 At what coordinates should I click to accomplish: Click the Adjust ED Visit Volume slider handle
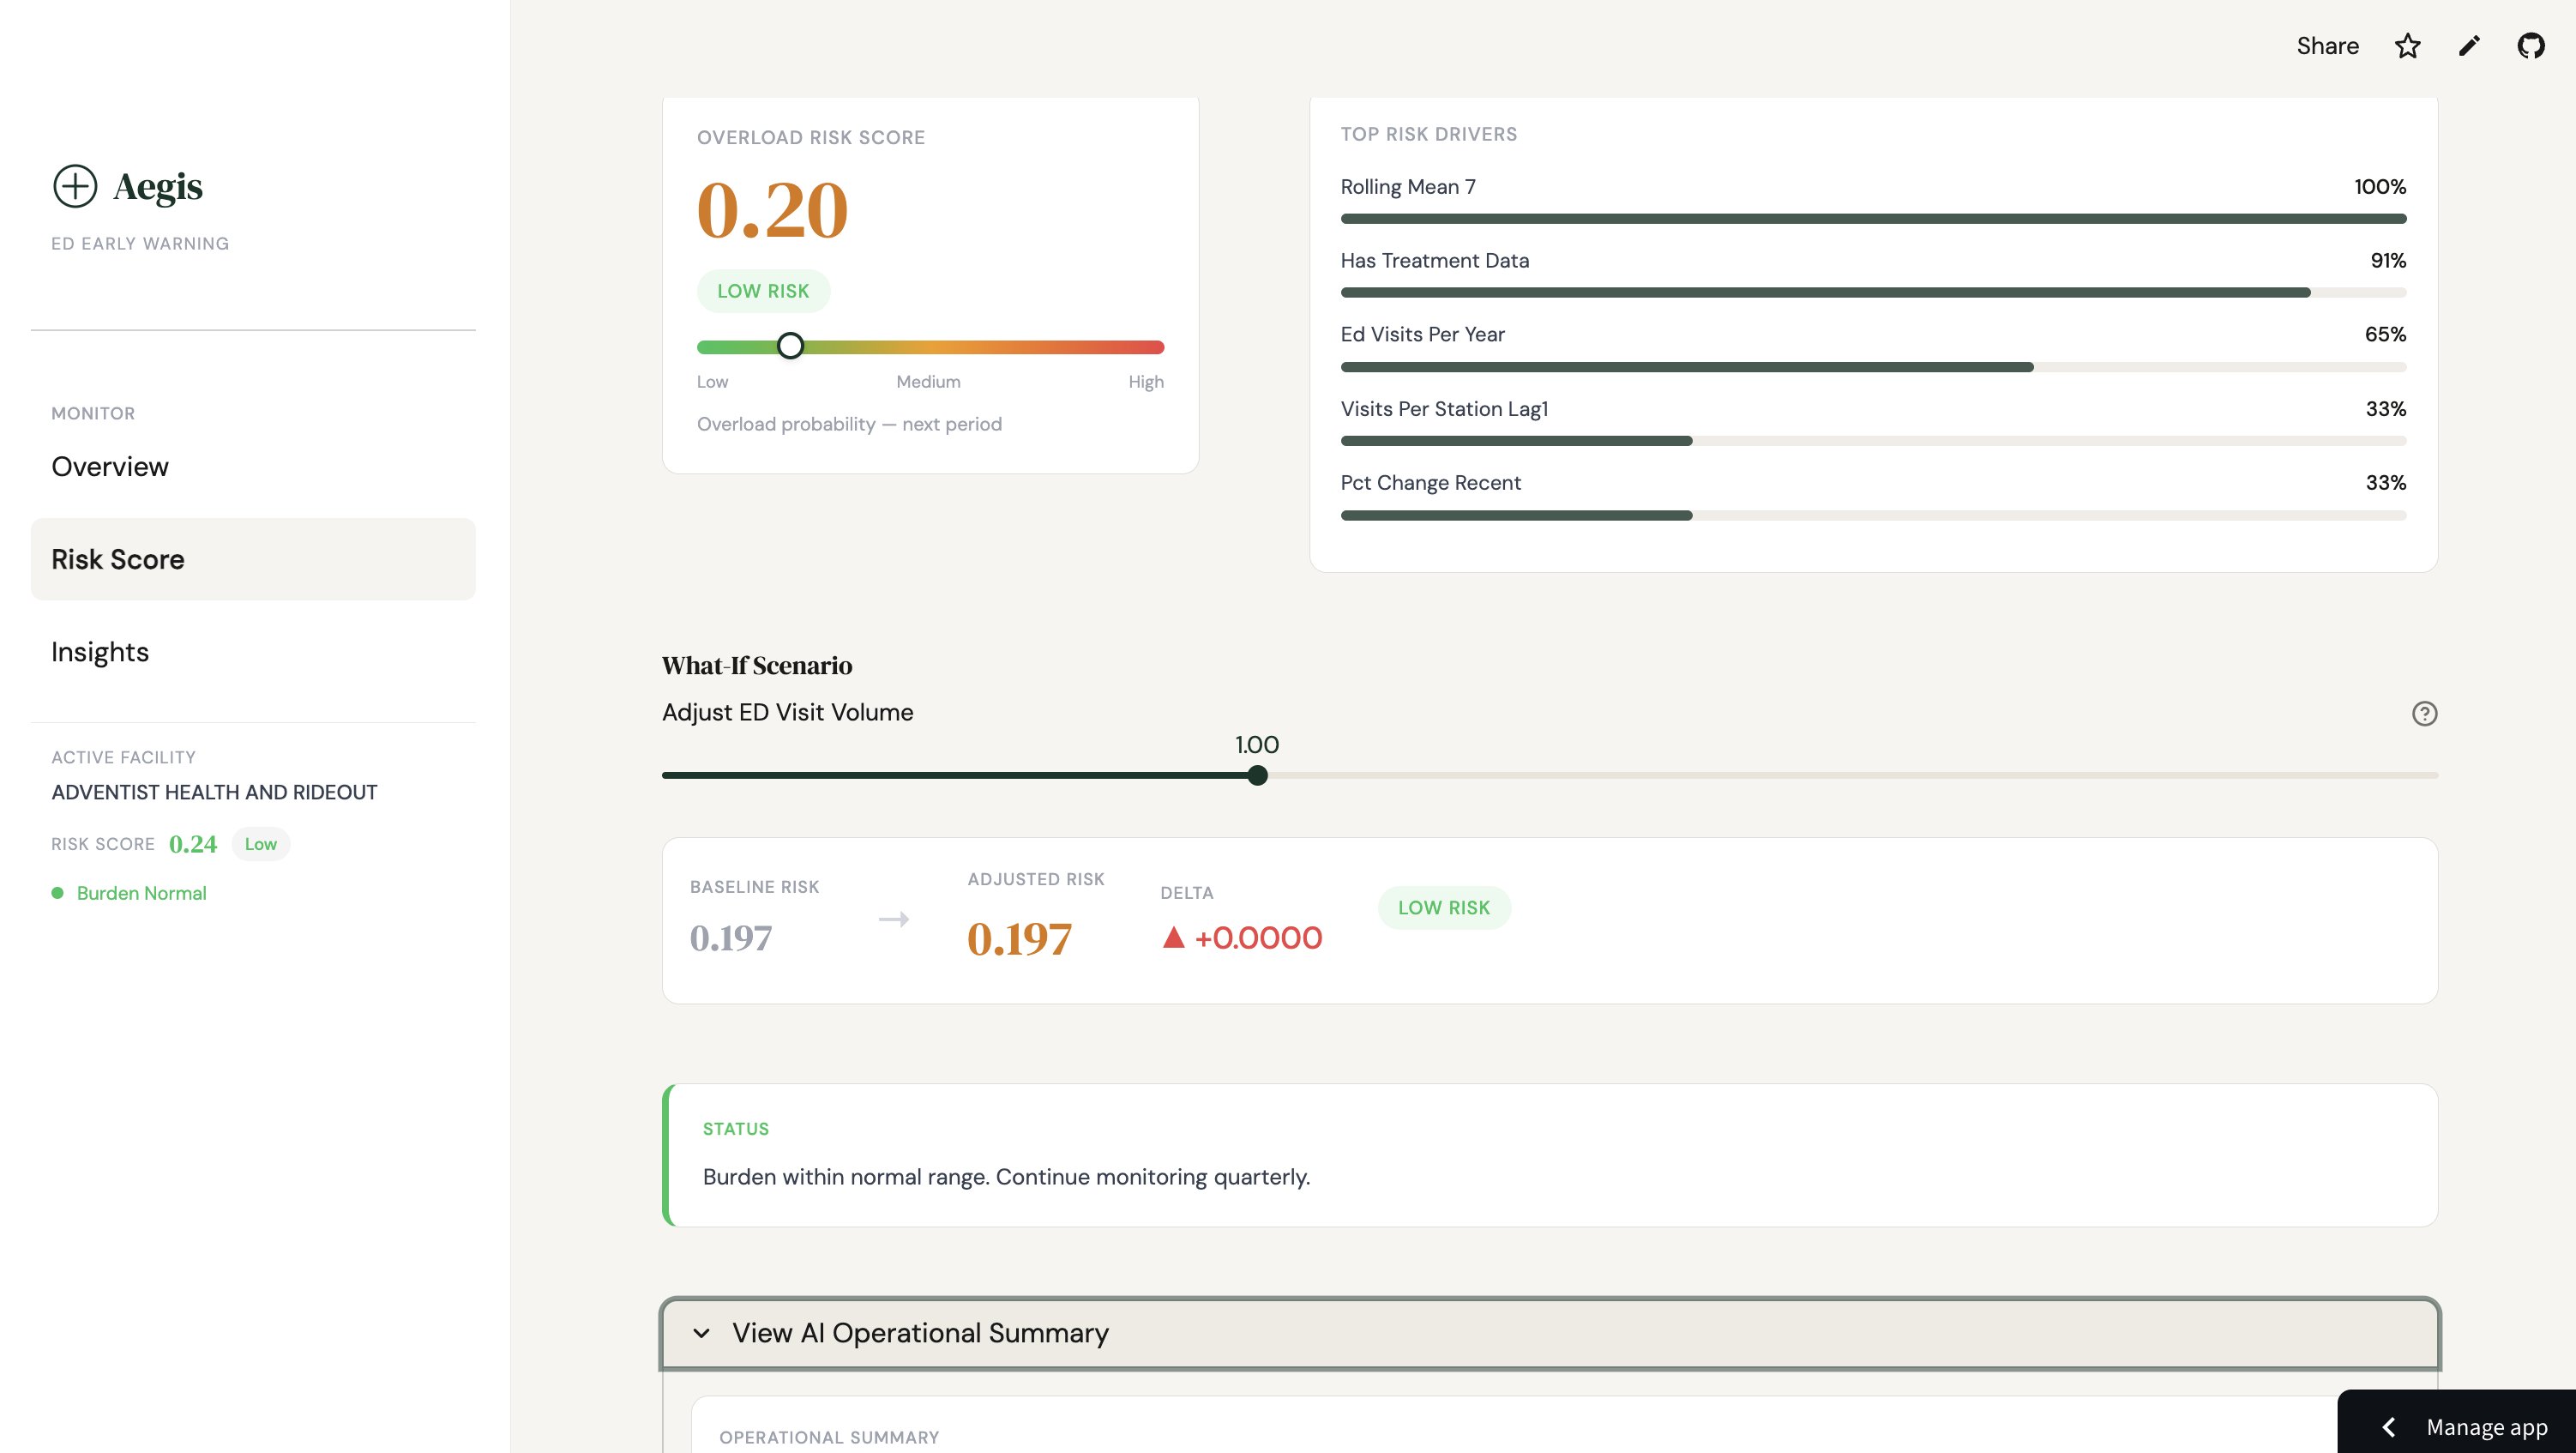click(1258, 775)
